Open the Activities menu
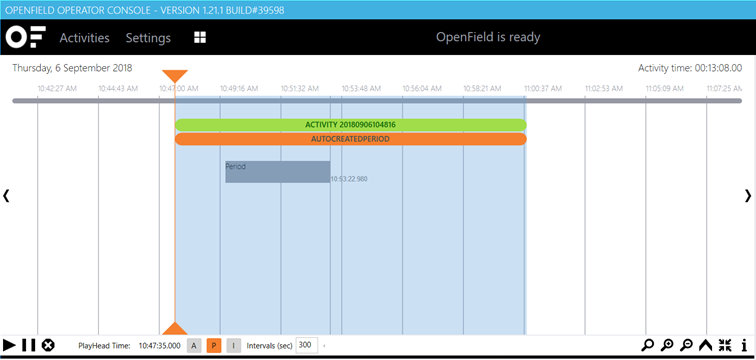Screen dimensions: 756x360 coord(84,38)
